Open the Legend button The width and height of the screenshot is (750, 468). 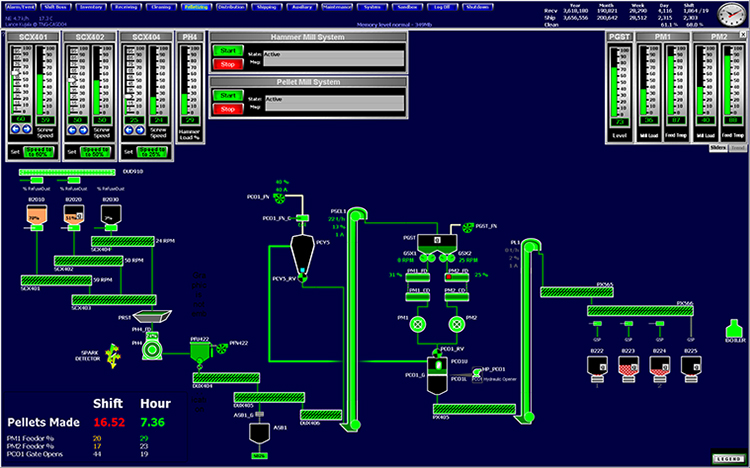click(x=728, y=458)
